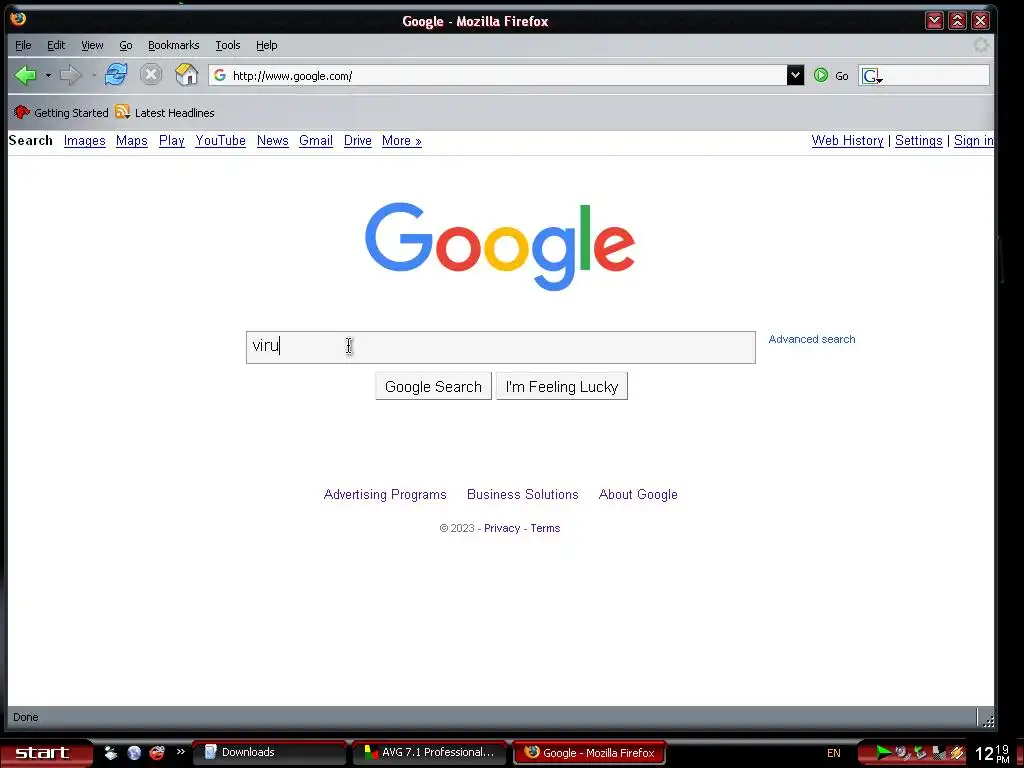Open the Bookmarks menu

coord(173,45)
